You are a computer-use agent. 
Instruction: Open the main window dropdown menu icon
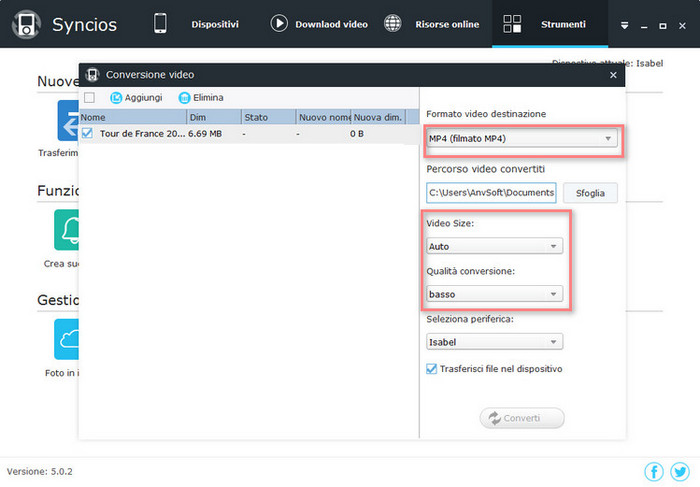[625, 25]
